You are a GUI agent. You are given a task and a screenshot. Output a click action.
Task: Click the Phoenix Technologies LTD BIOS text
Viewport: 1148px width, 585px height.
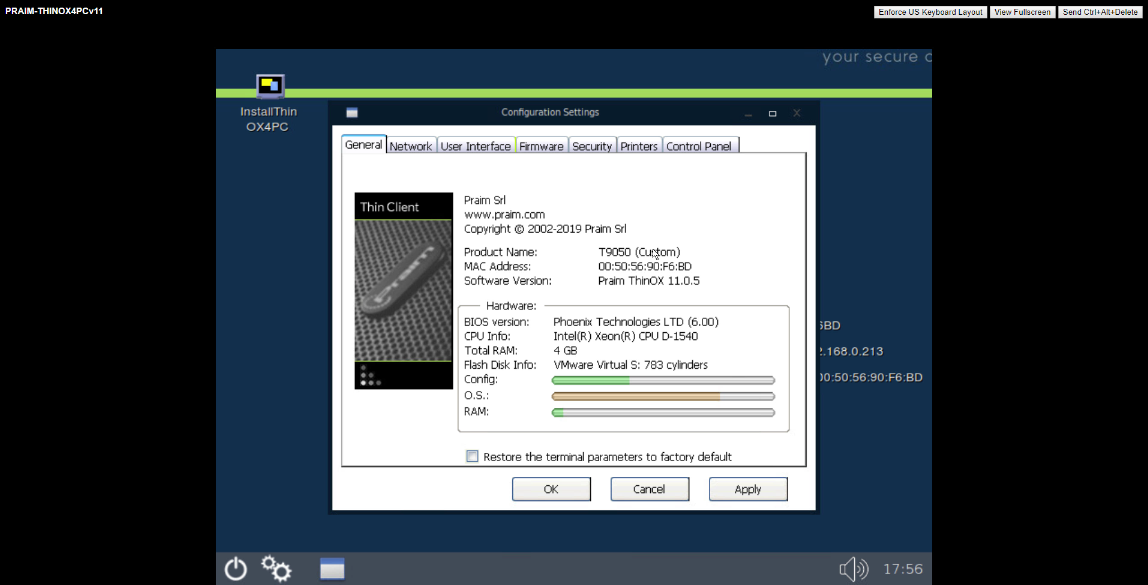point(636,321)
